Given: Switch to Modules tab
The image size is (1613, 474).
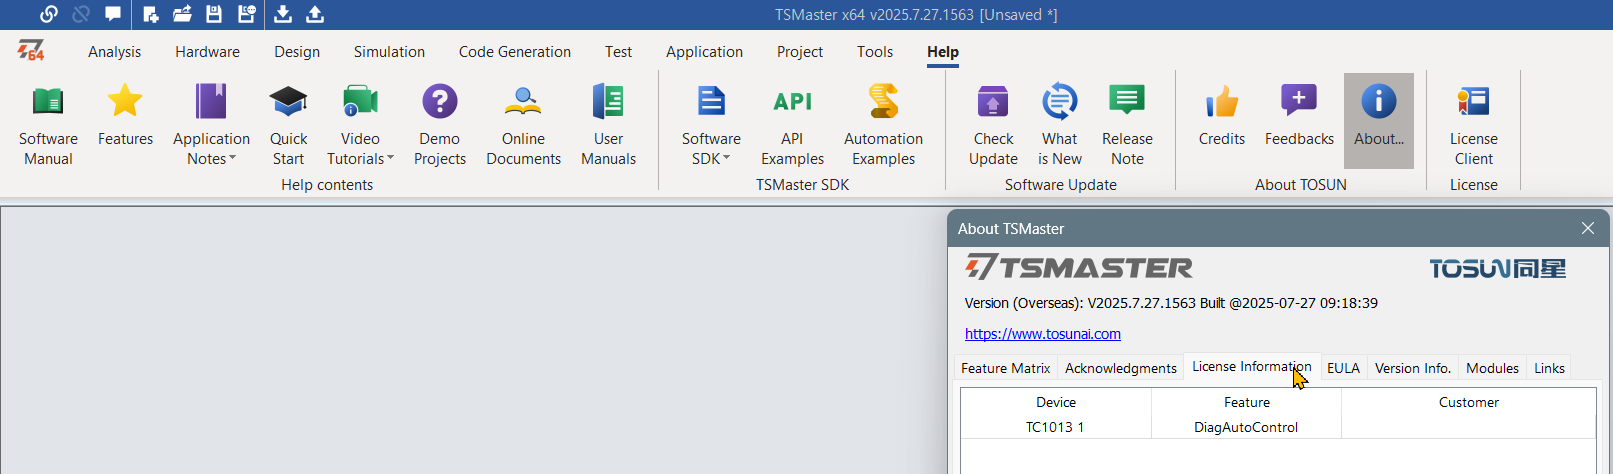Looking at the screenshot, I should point(1492,368).
